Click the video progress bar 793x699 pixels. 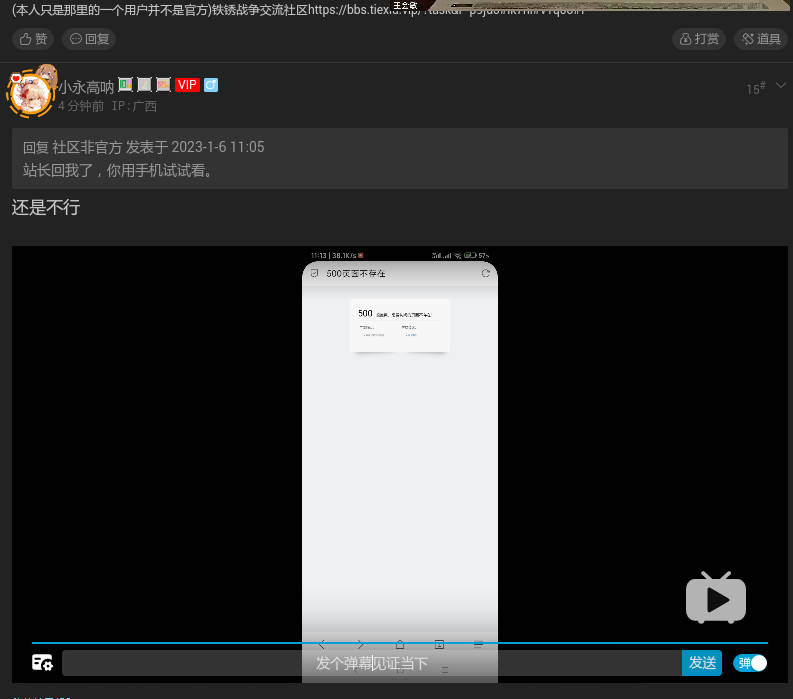coord(399,642)
